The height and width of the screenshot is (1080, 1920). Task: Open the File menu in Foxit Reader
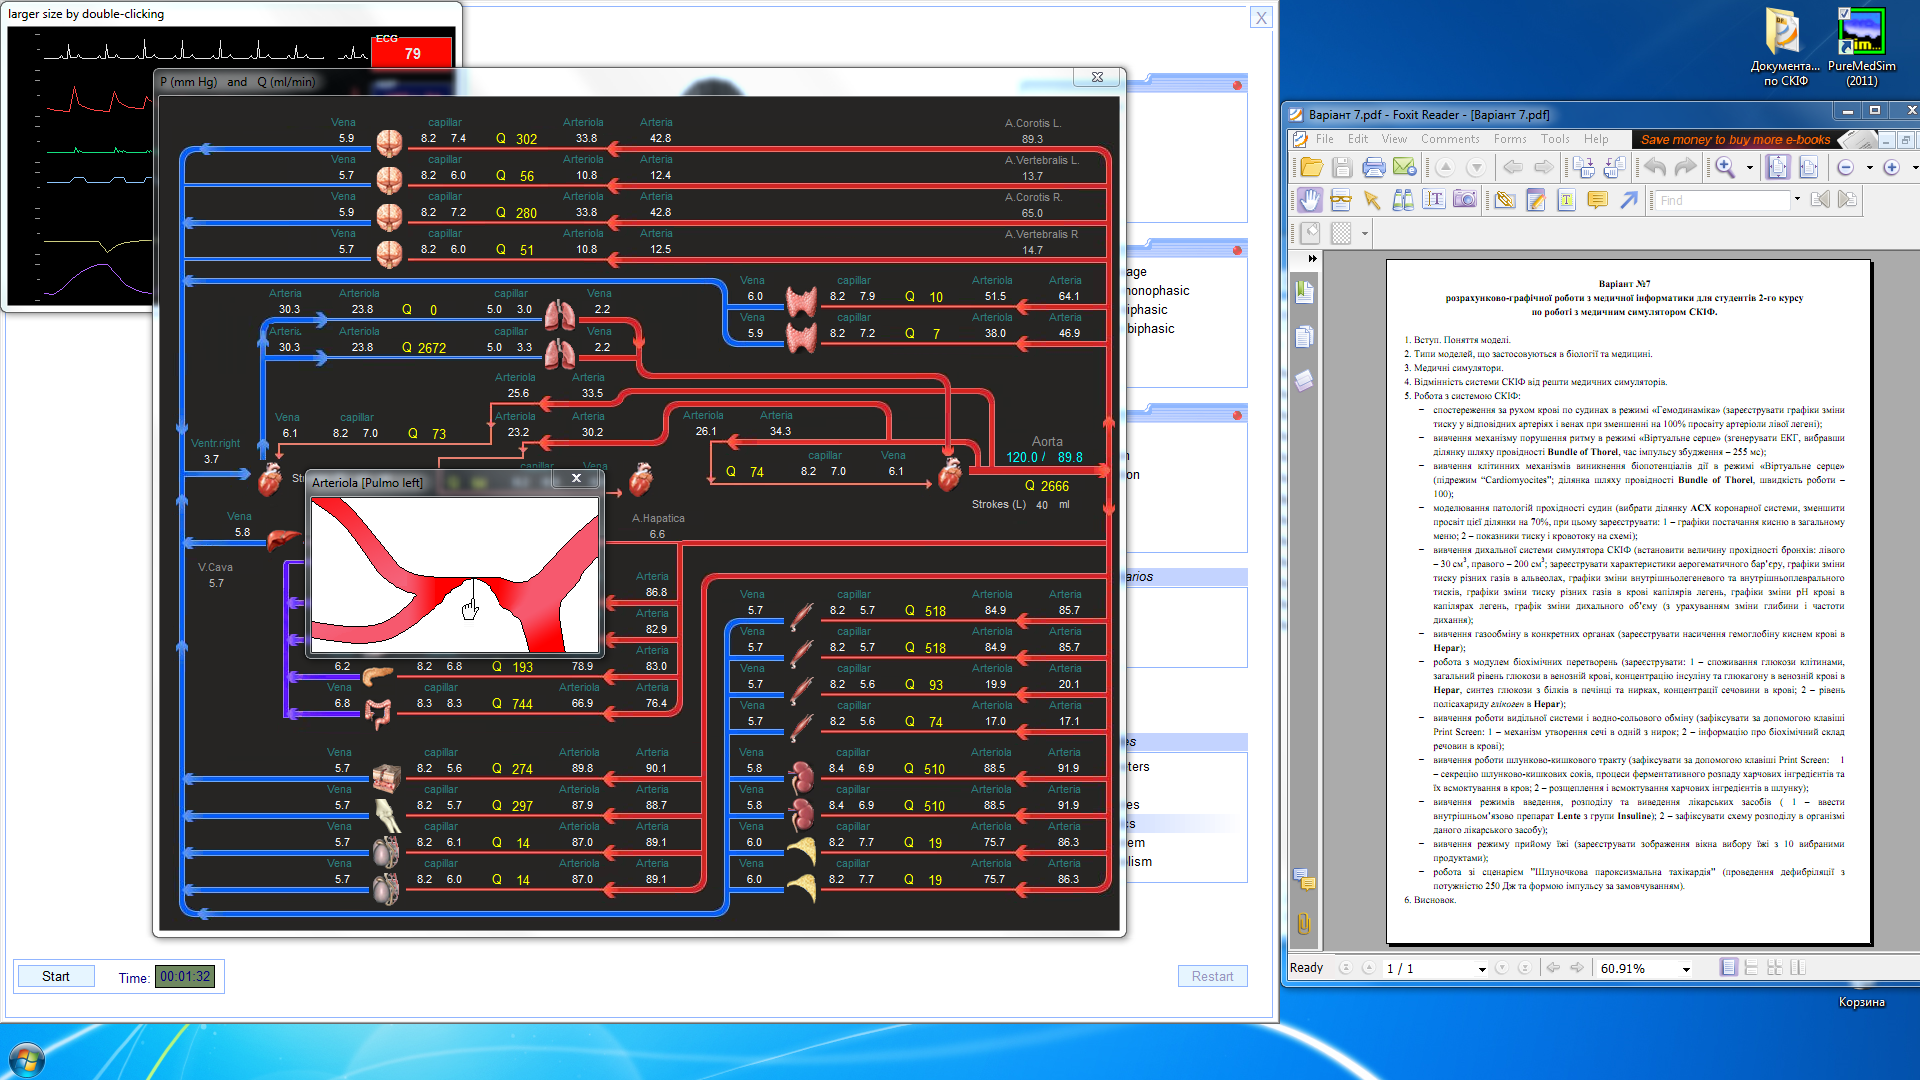tap(1324, 139)
